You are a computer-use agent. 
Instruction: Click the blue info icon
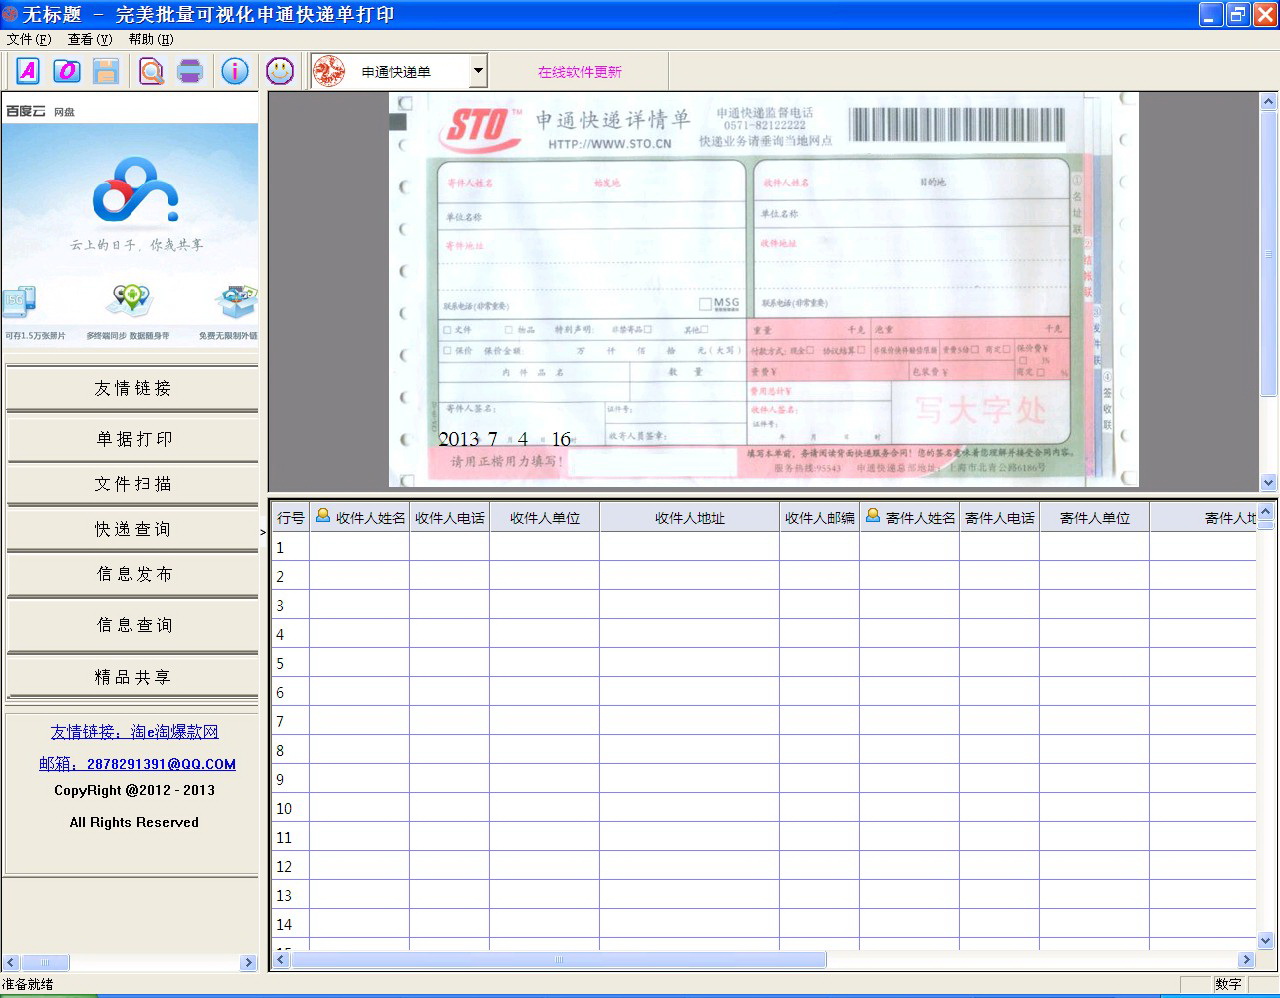click(235, 71)
